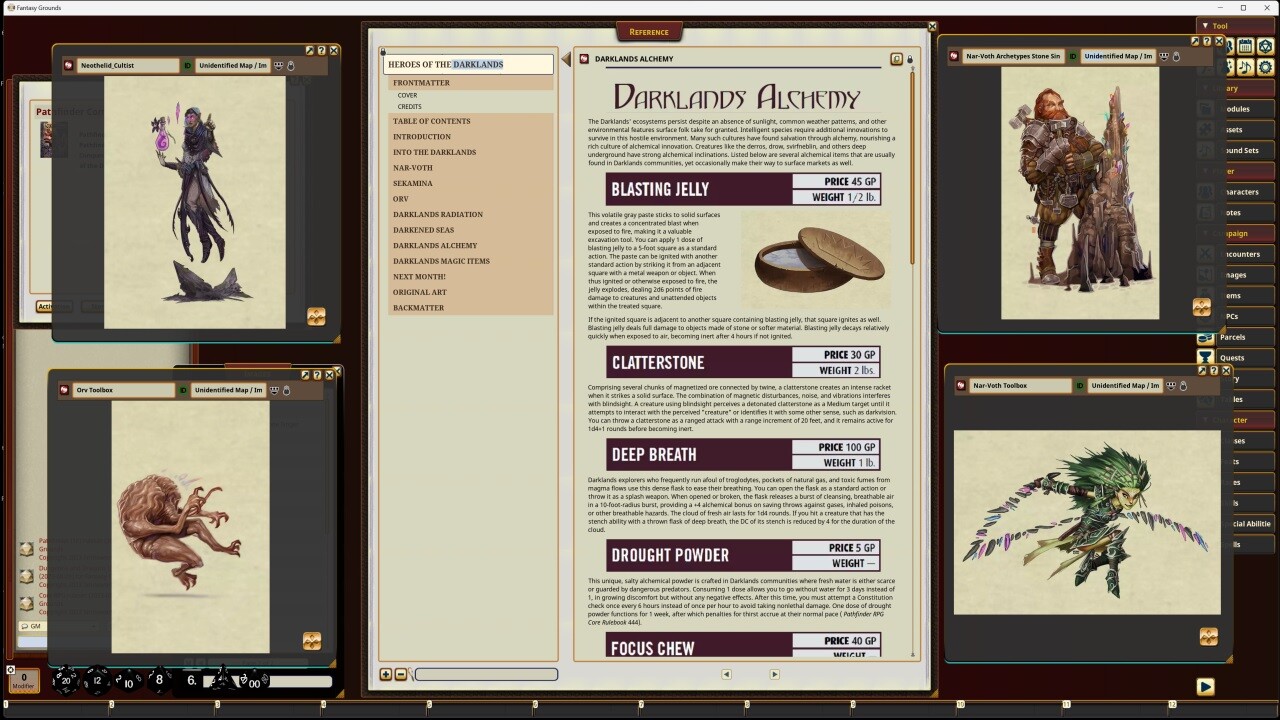
Task: Roll the d12 die
Action: pyautogui.click(x=98, y=680)
